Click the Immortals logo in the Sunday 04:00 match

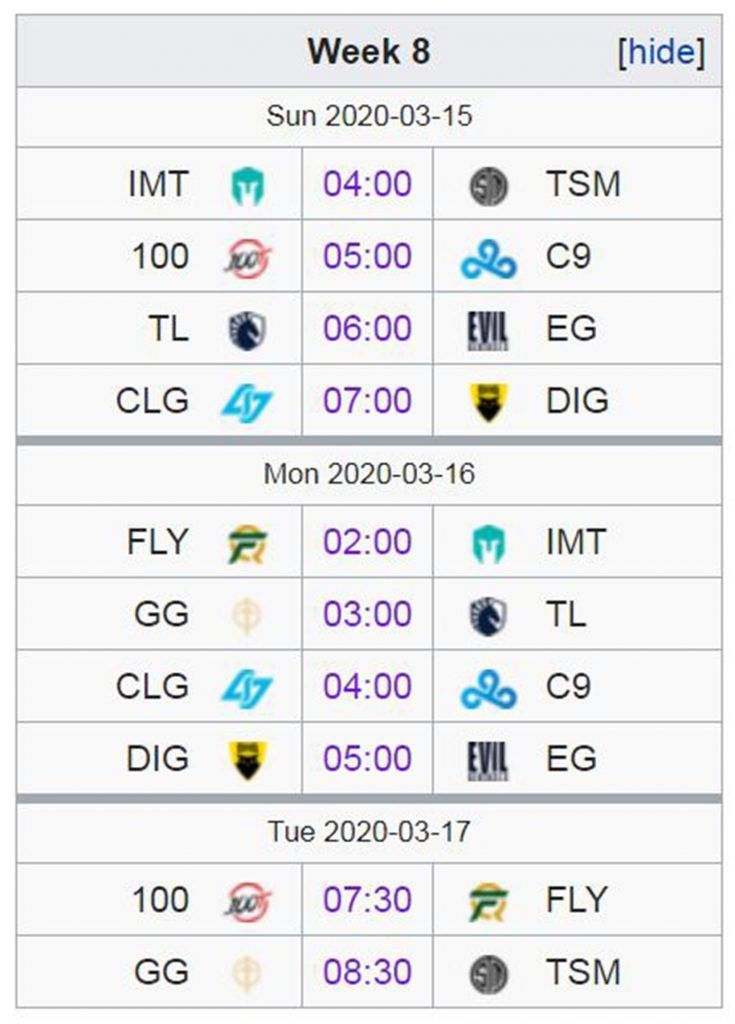click(248, 185)
